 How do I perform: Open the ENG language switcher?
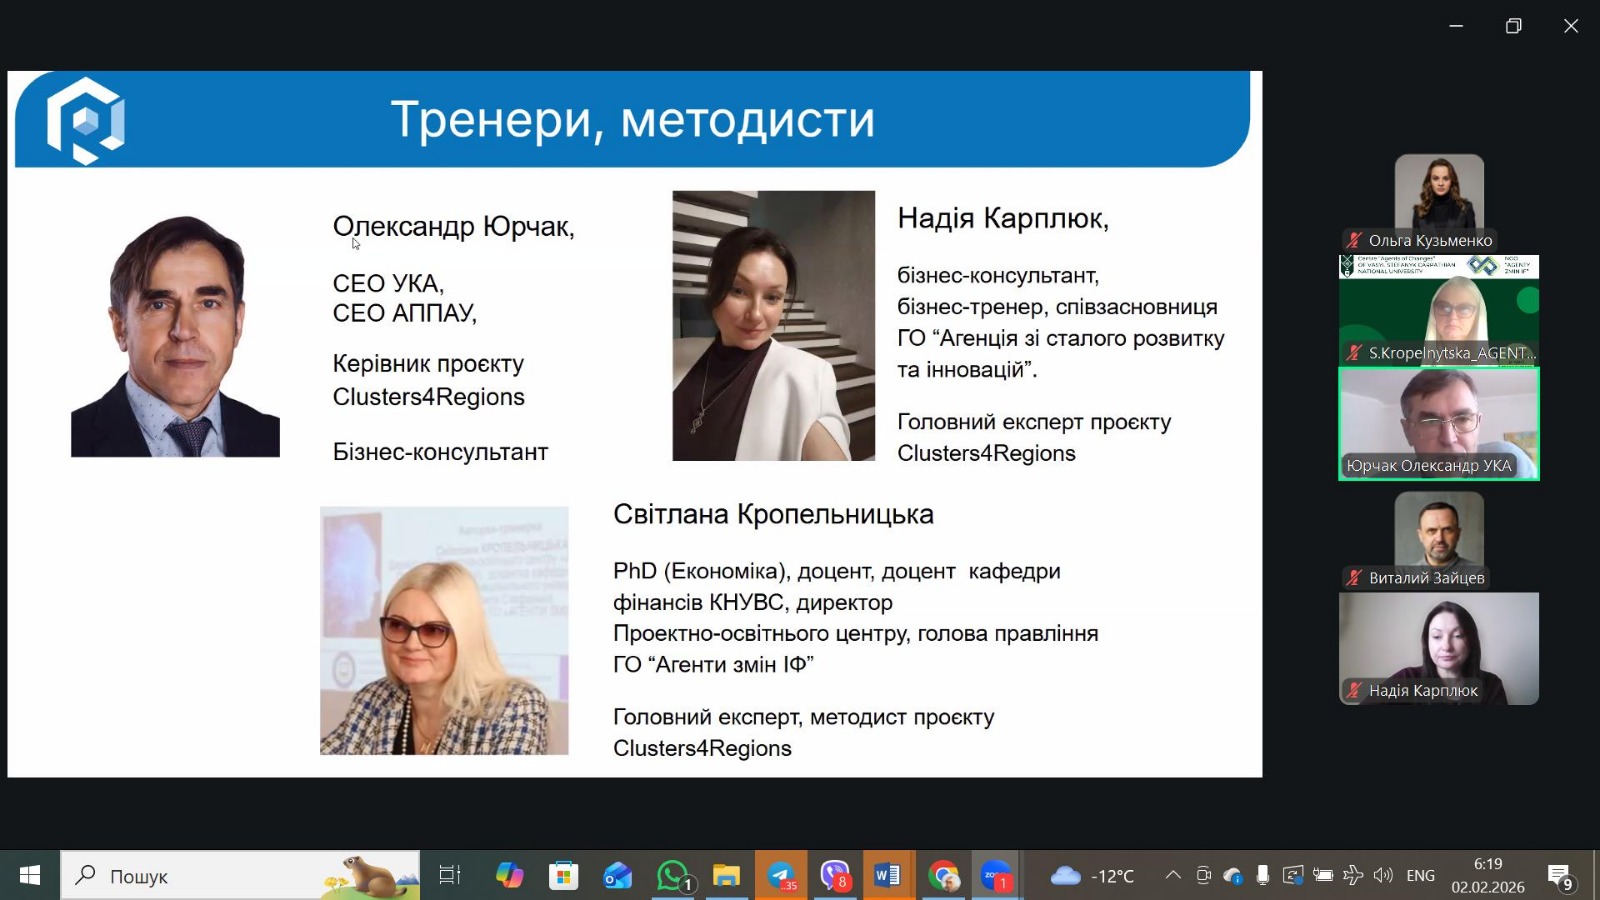coord(1421,876)
